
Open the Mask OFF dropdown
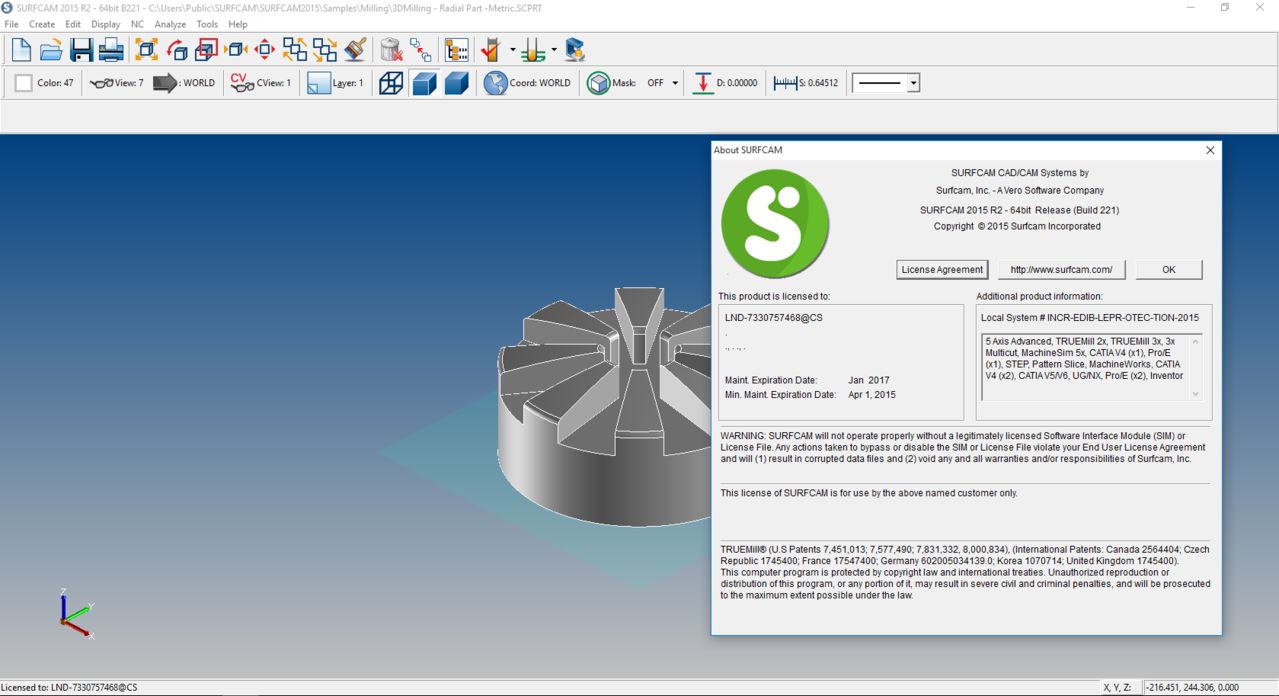(x=675, y=83)
